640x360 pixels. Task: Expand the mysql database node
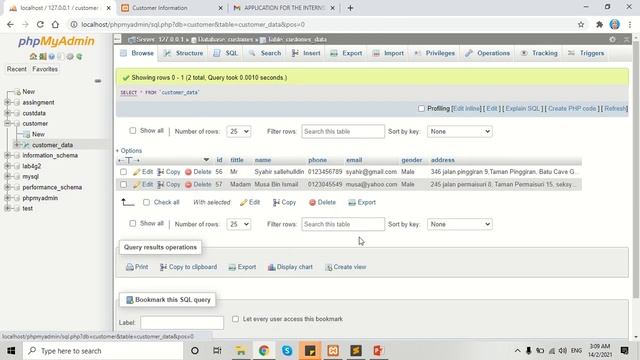pyautogui.click(x=7, y=177)
